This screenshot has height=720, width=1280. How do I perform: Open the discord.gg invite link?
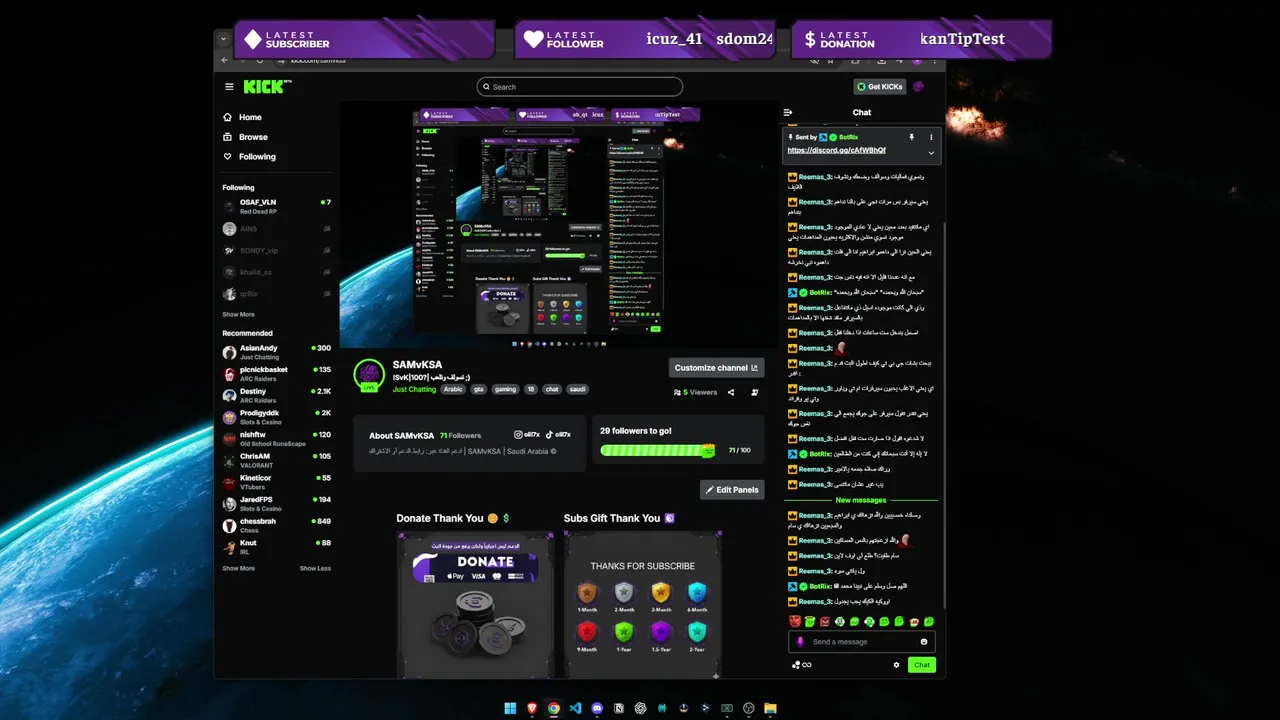click(836, 150)
